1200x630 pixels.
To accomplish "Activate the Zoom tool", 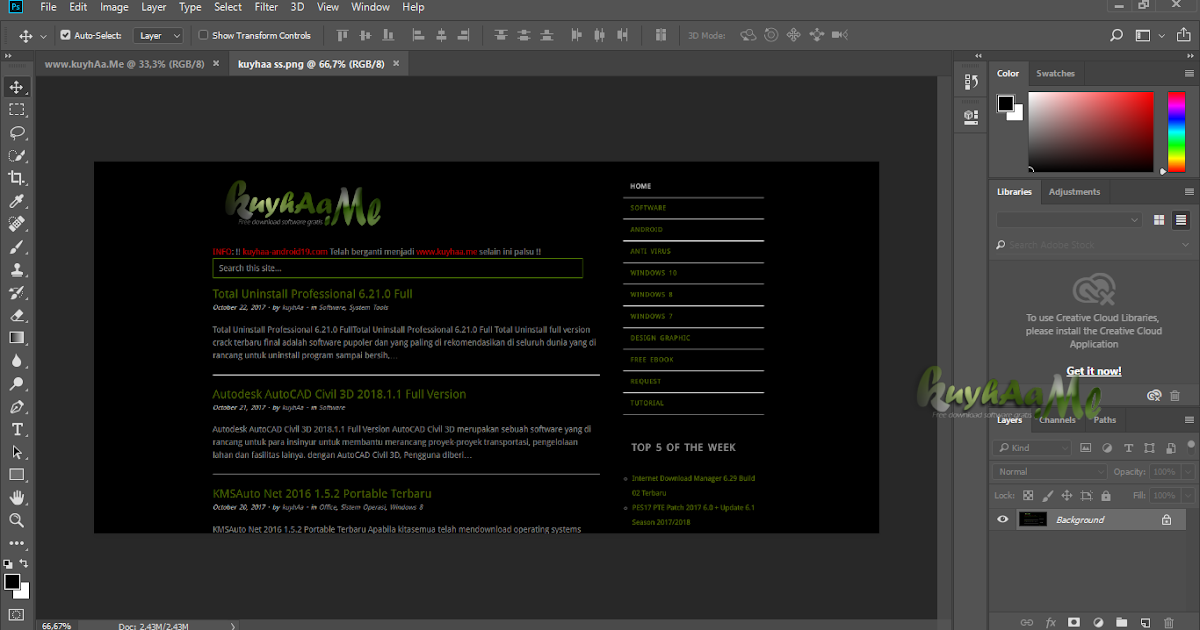I will (x=17, y=520).
